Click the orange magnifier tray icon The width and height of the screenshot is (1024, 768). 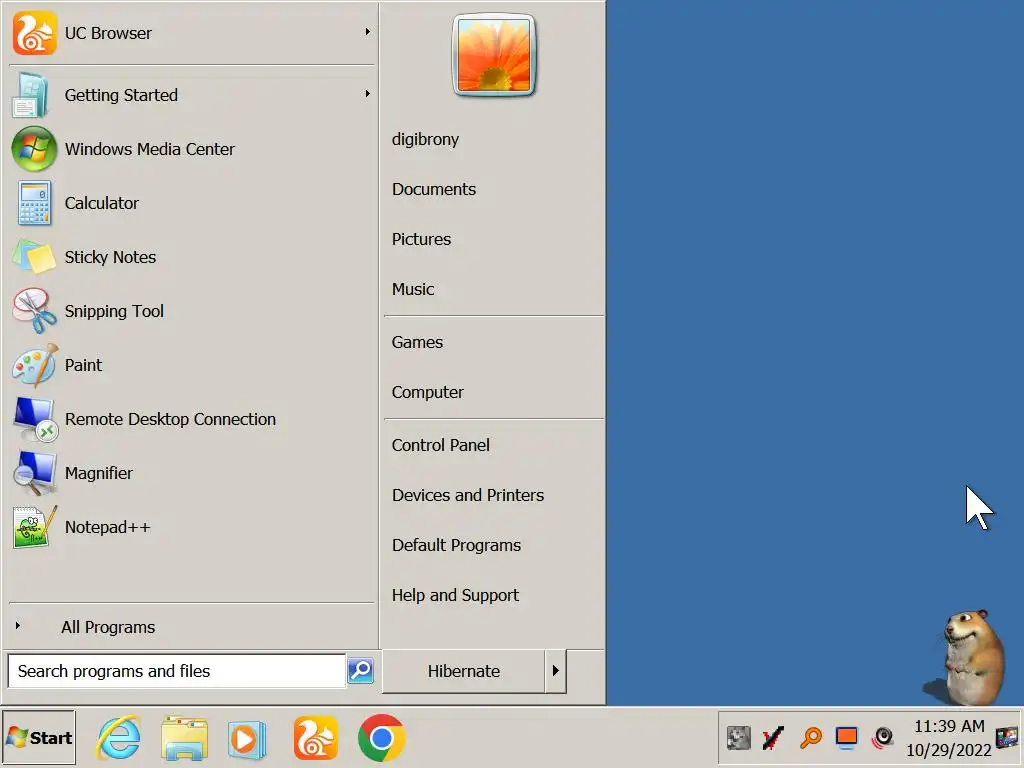click(810, 738)
